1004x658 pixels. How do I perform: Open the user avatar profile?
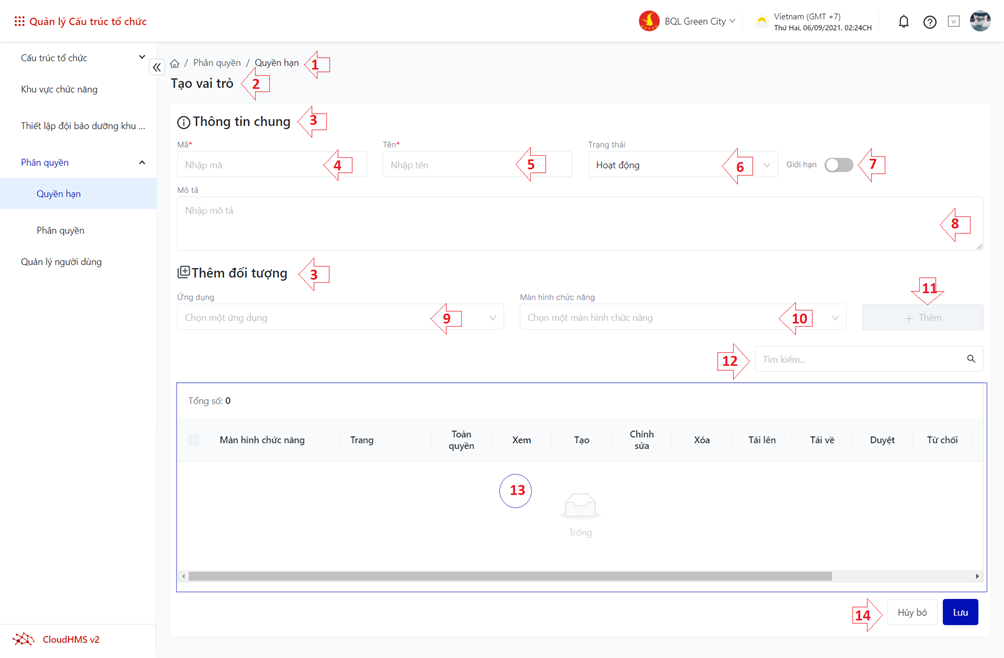pyautogui.click(x=980, y=21)
